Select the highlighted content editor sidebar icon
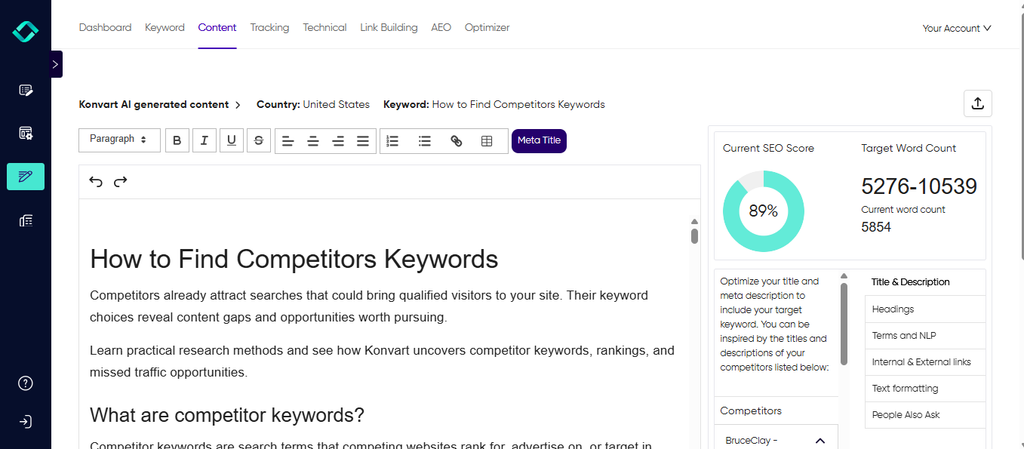Screen dimensions: 1024x449 click(25, 176)
